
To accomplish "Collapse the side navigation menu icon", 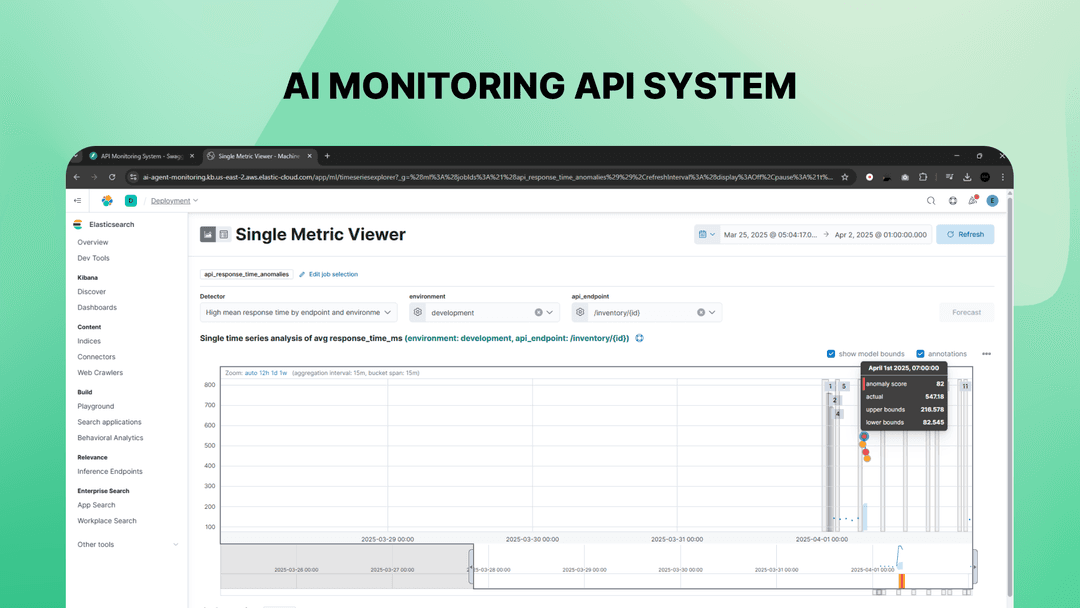I will pos(77,200).
